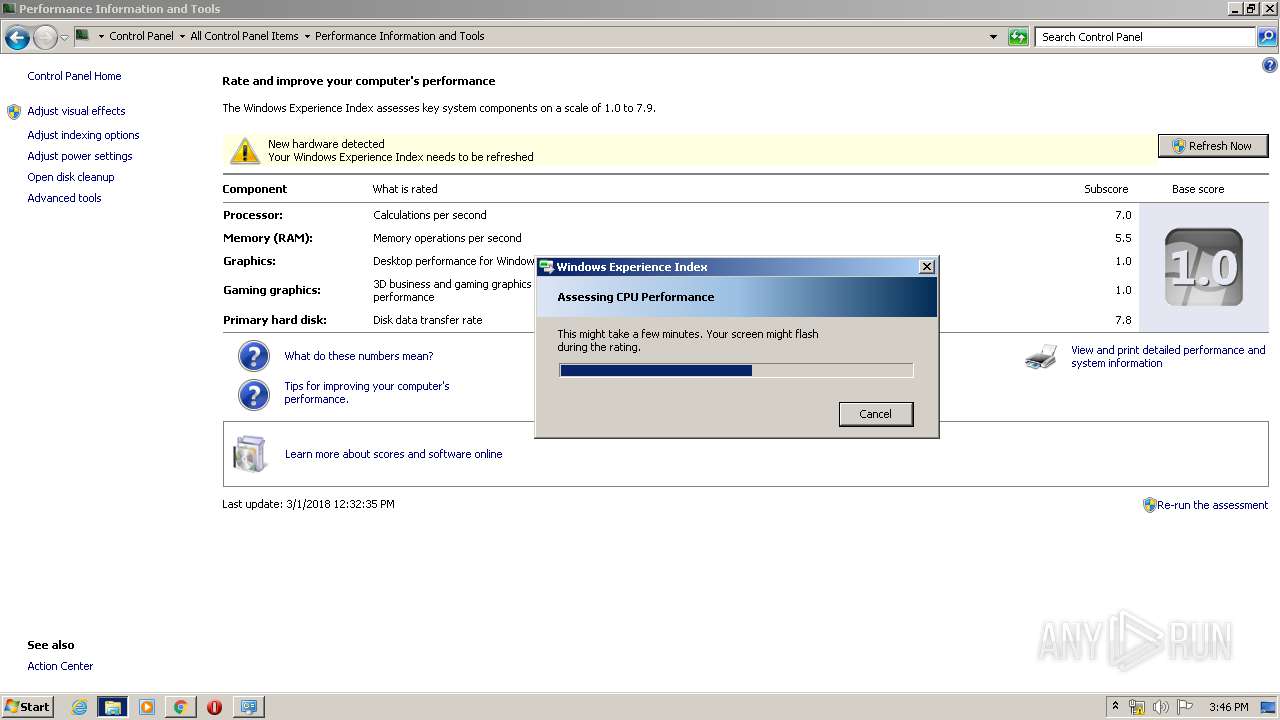The width and height of the screenshot is (1280, 720).
Task: Open address bar history dropdown
Action: click(993, 37)
